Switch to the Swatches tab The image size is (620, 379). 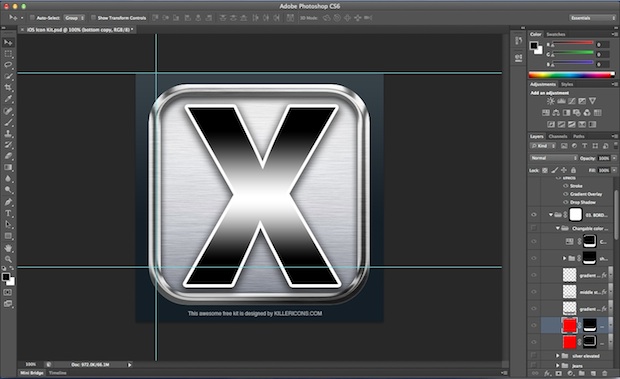pyautogui.click(x=556, y=34)
